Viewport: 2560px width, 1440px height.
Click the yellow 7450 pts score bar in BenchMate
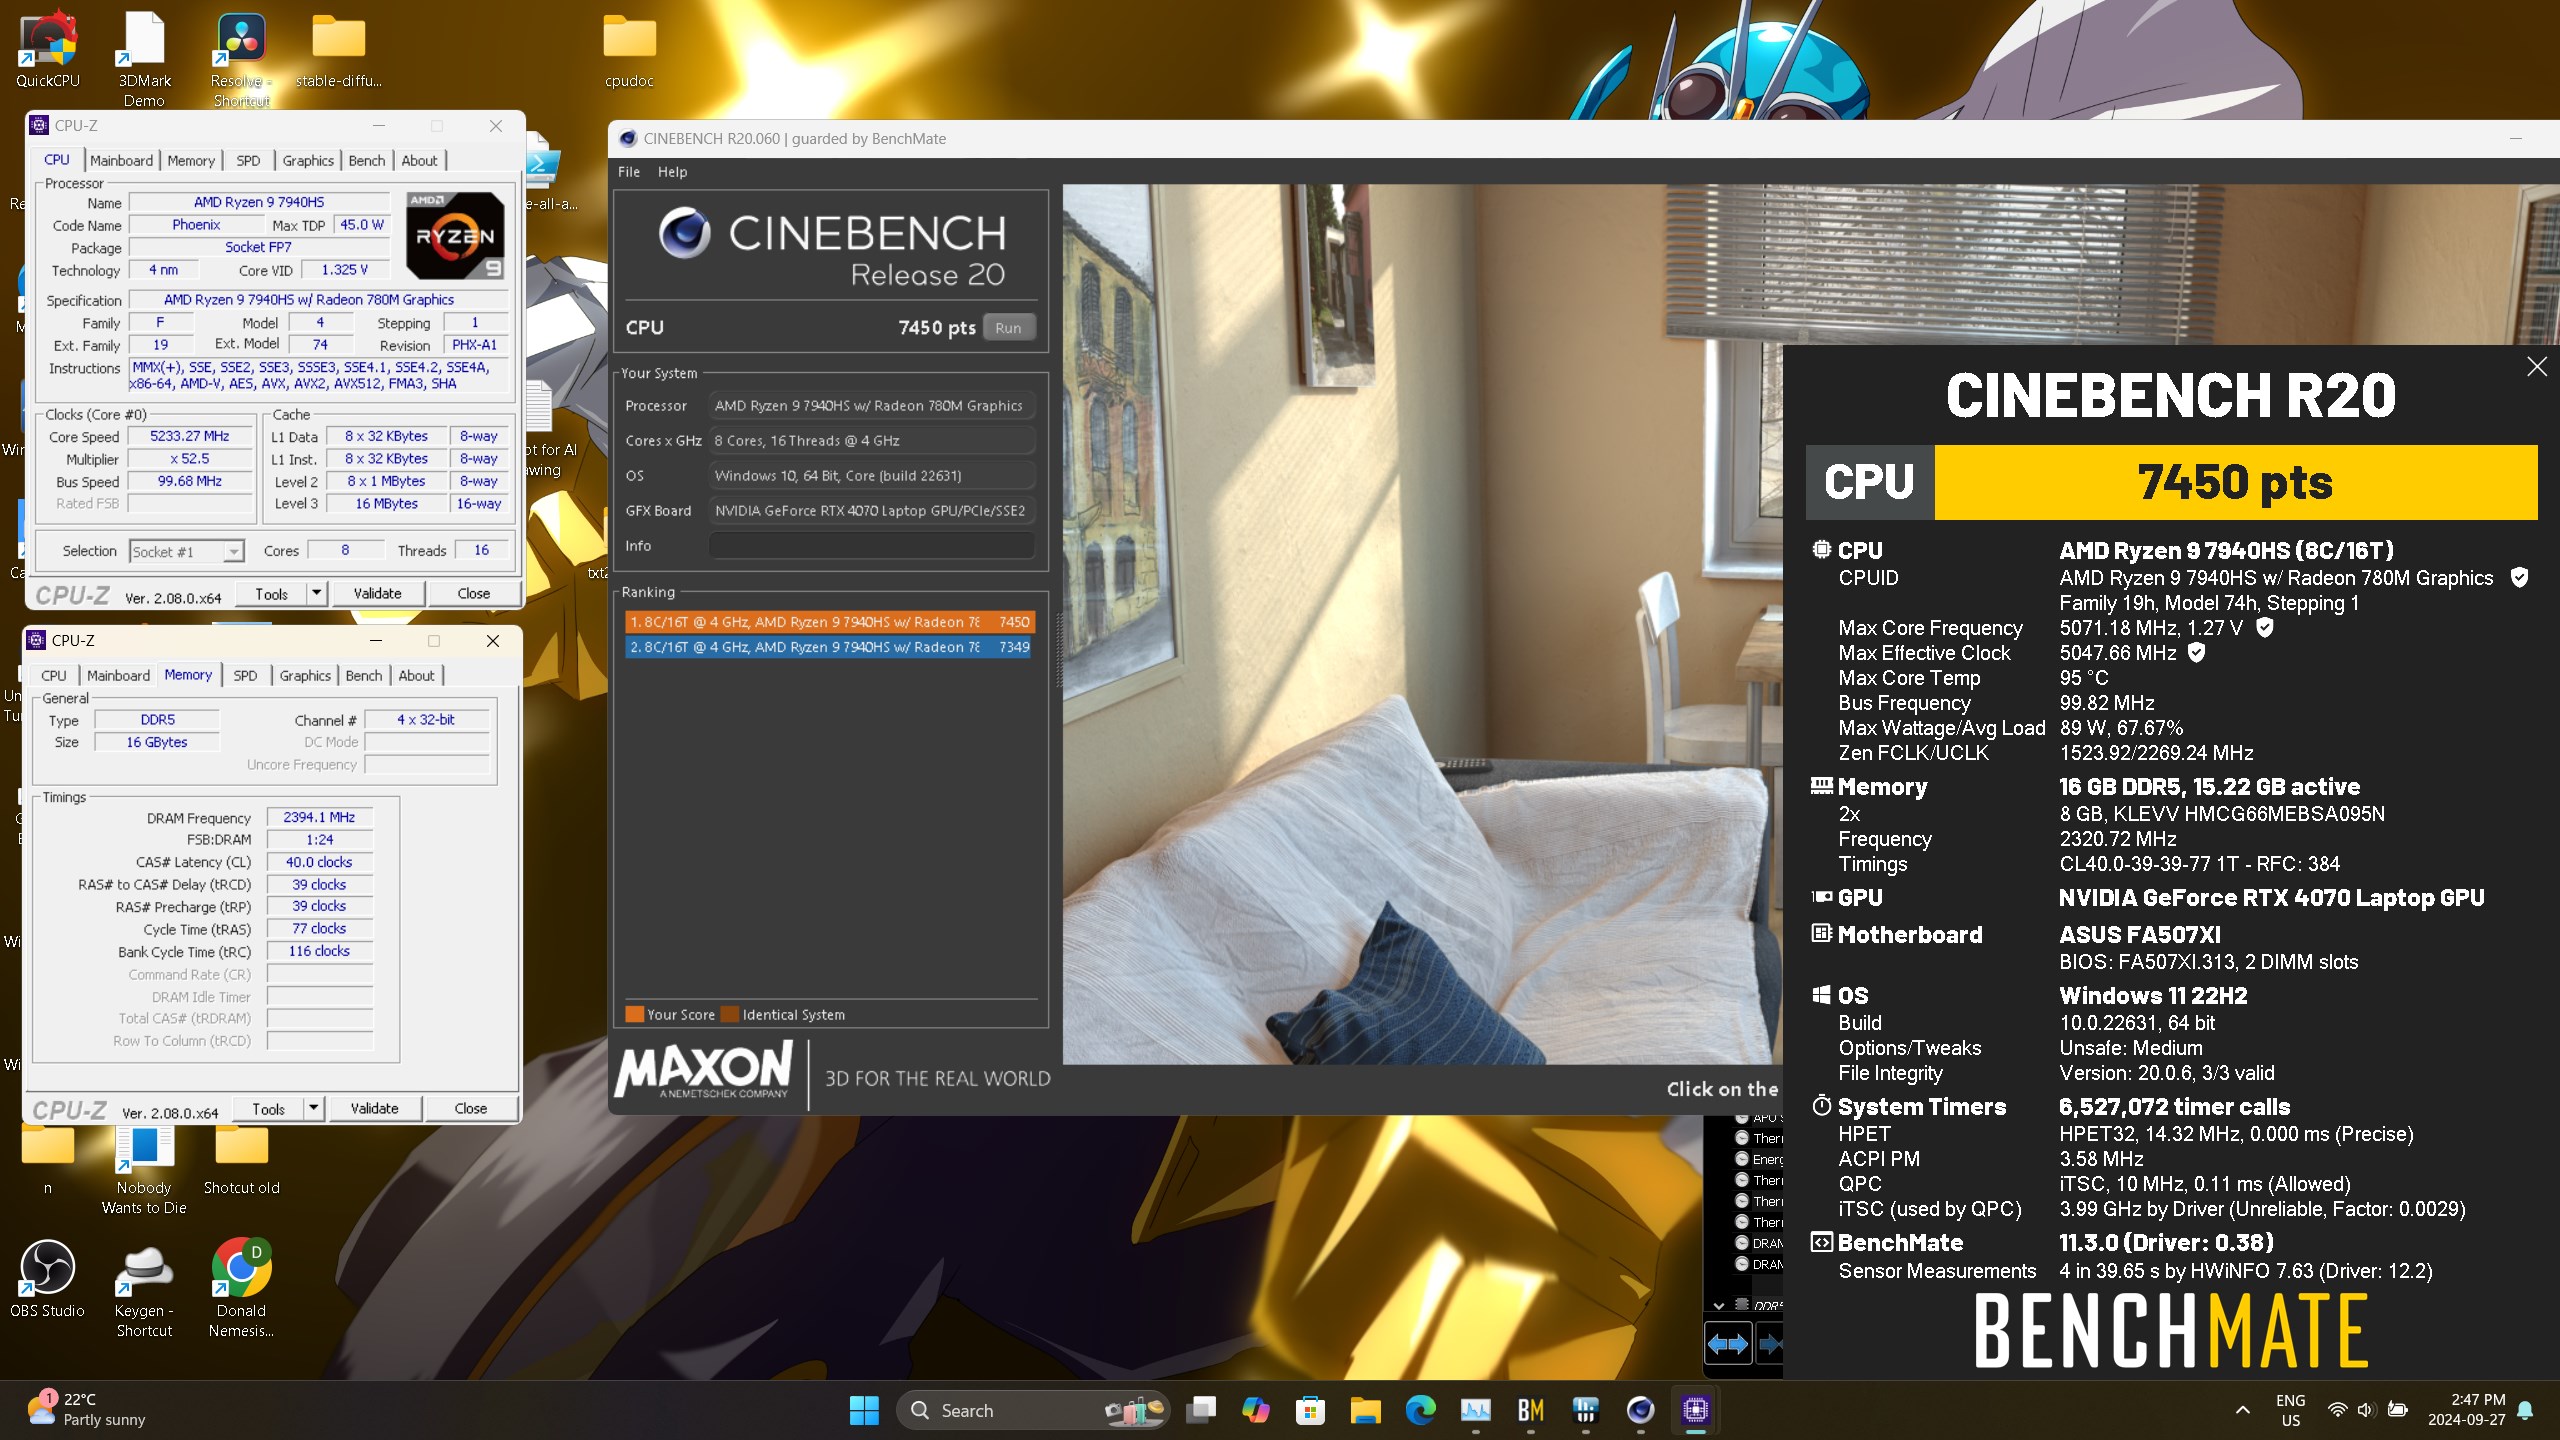click(x=2236, y=482)
